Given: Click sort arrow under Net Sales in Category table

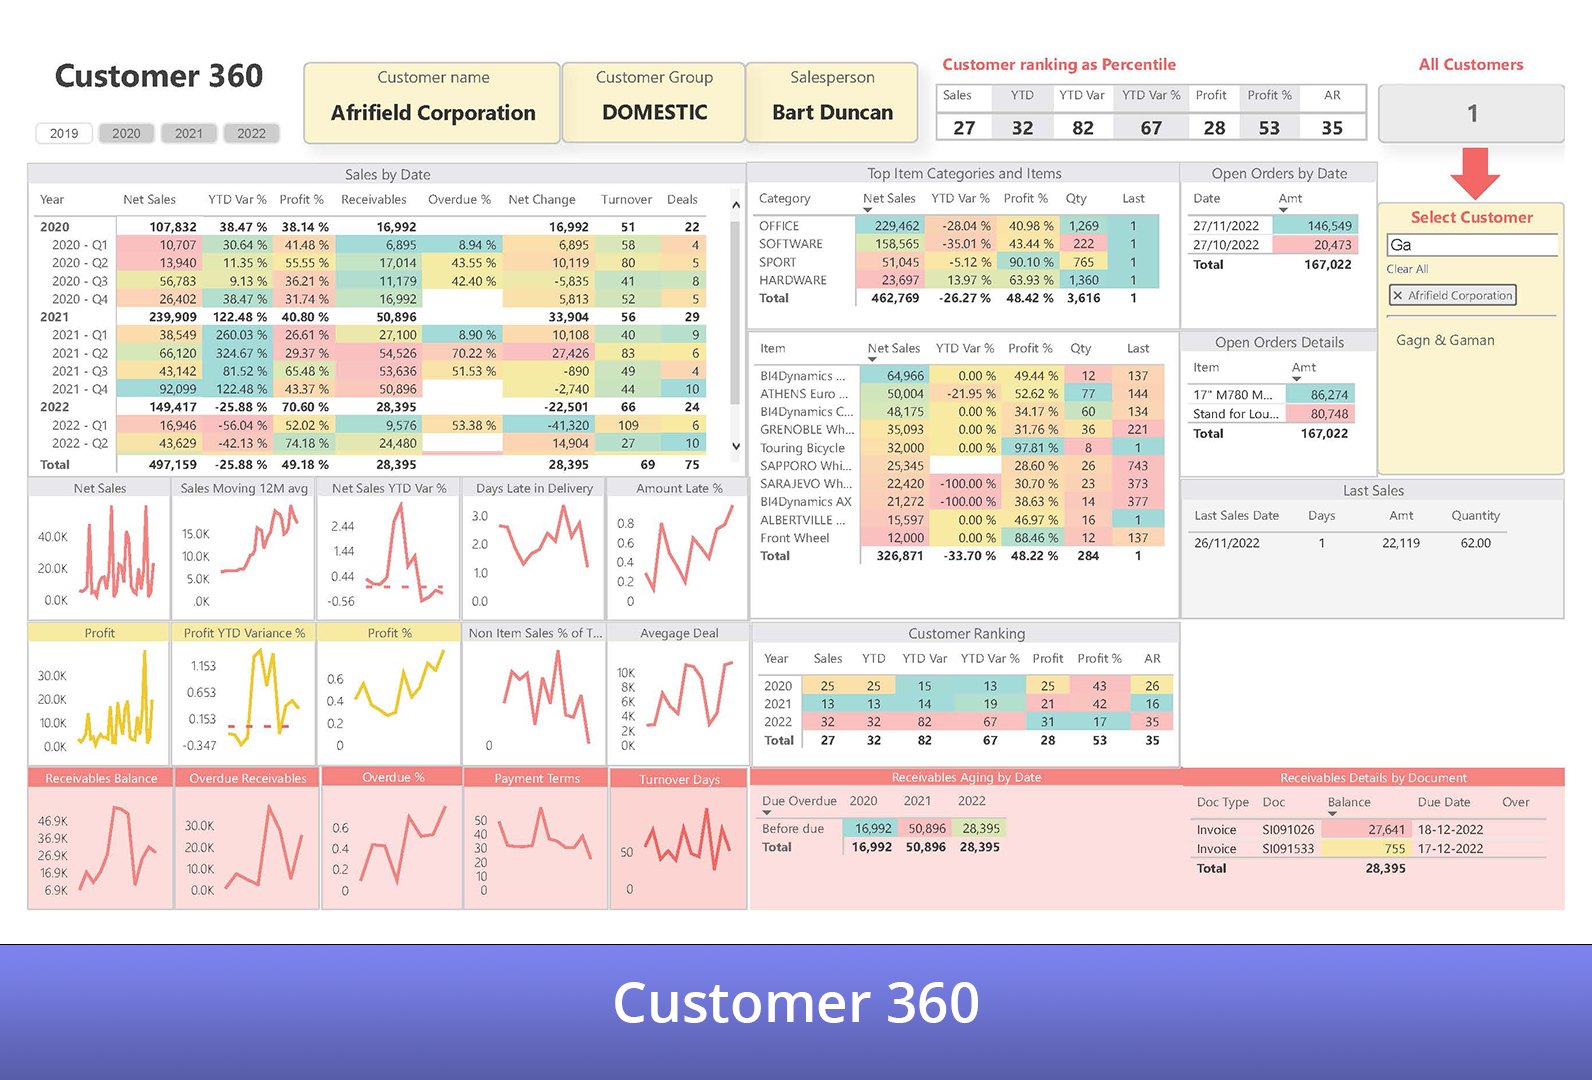Looking at the screenshot, I should (868, 210).
